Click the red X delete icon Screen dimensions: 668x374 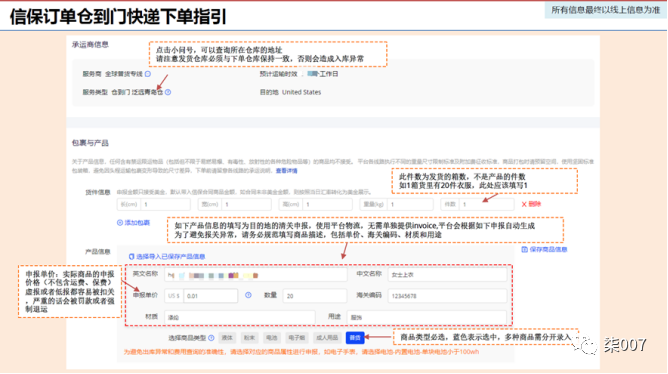coord(524,204)
